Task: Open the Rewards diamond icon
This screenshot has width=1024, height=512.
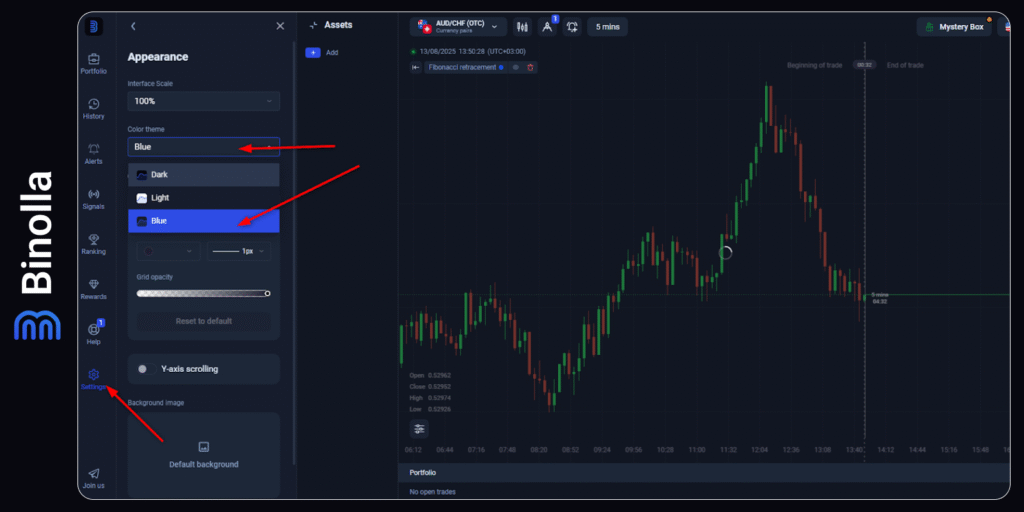Action: [x=94, y=288]
